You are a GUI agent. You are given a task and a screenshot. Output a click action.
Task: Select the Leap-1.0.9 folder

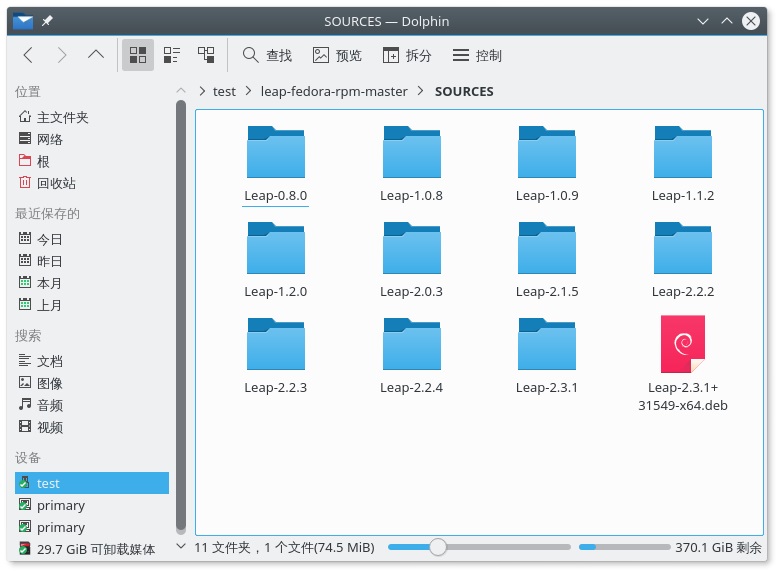click(547, 164)
